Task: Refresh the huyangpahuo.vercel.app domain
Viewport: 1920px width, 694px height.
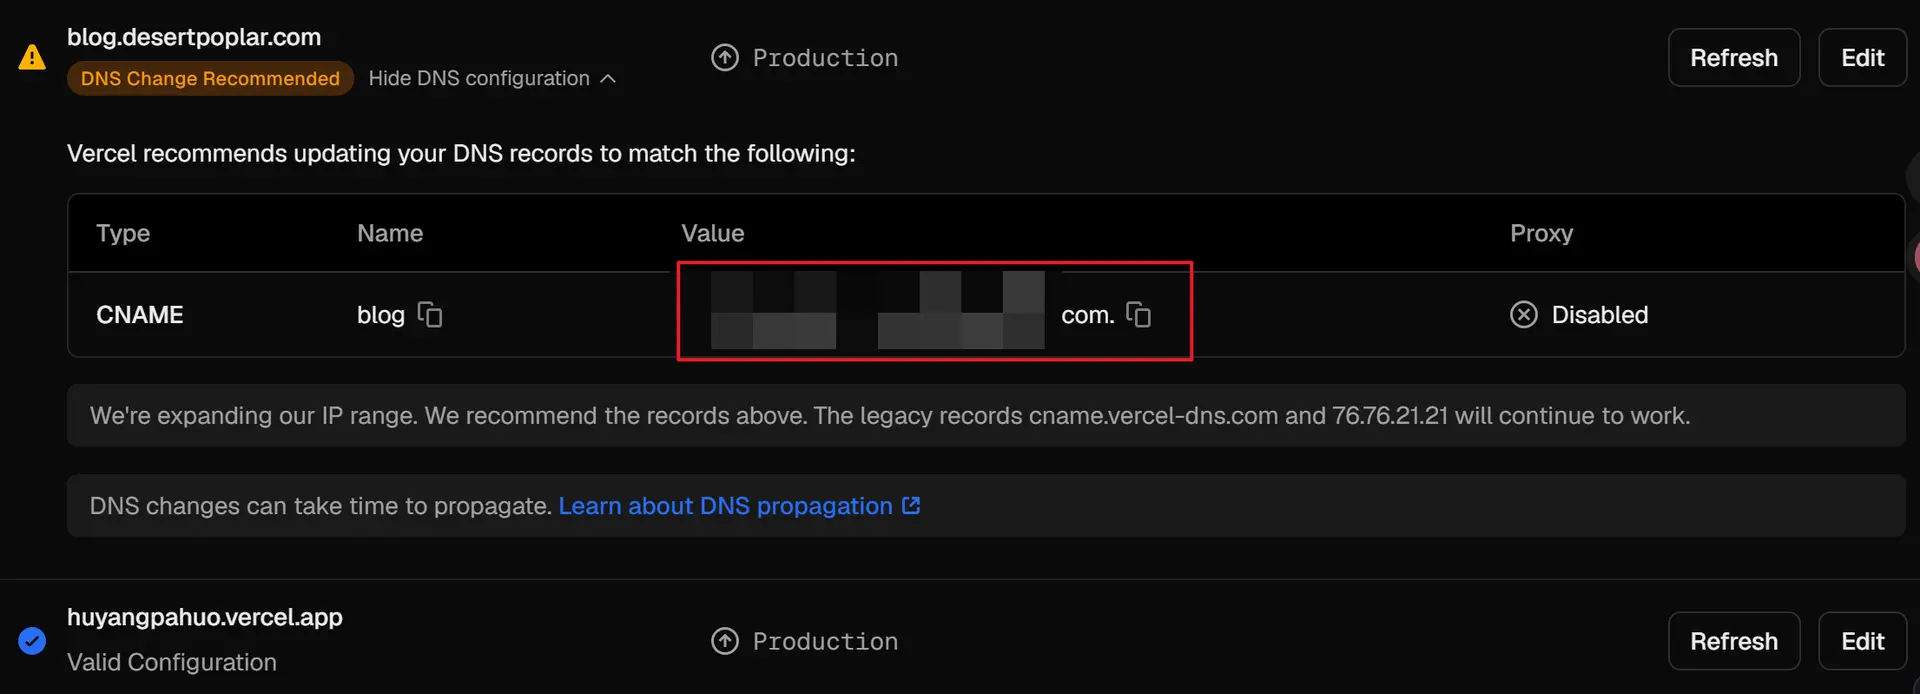Action: [1734, 641]
